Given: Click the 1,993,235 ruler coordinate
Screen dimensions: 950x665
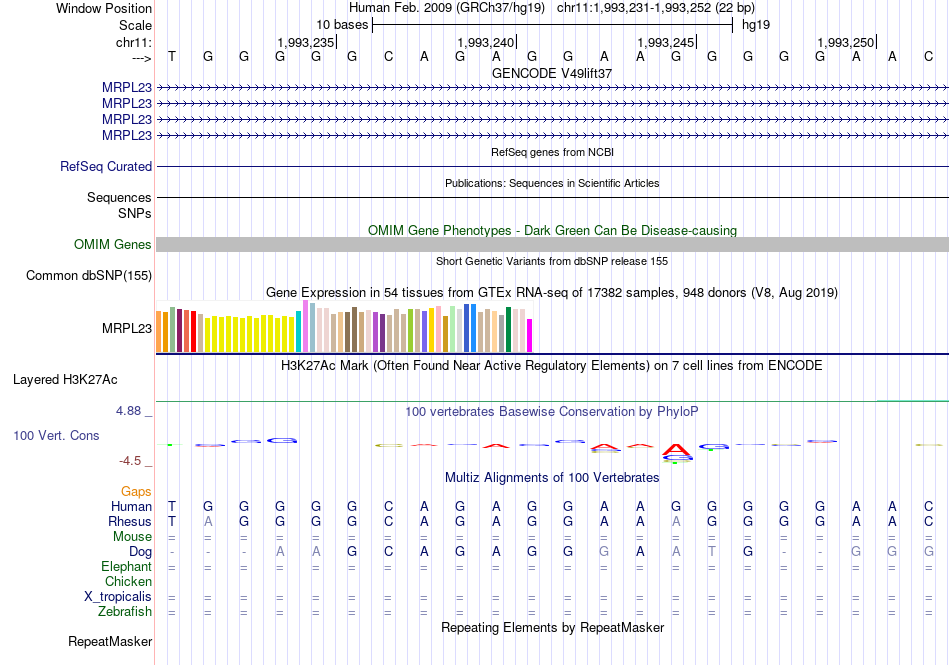Looking at the screenshot, I should click(x=305, y=42).
